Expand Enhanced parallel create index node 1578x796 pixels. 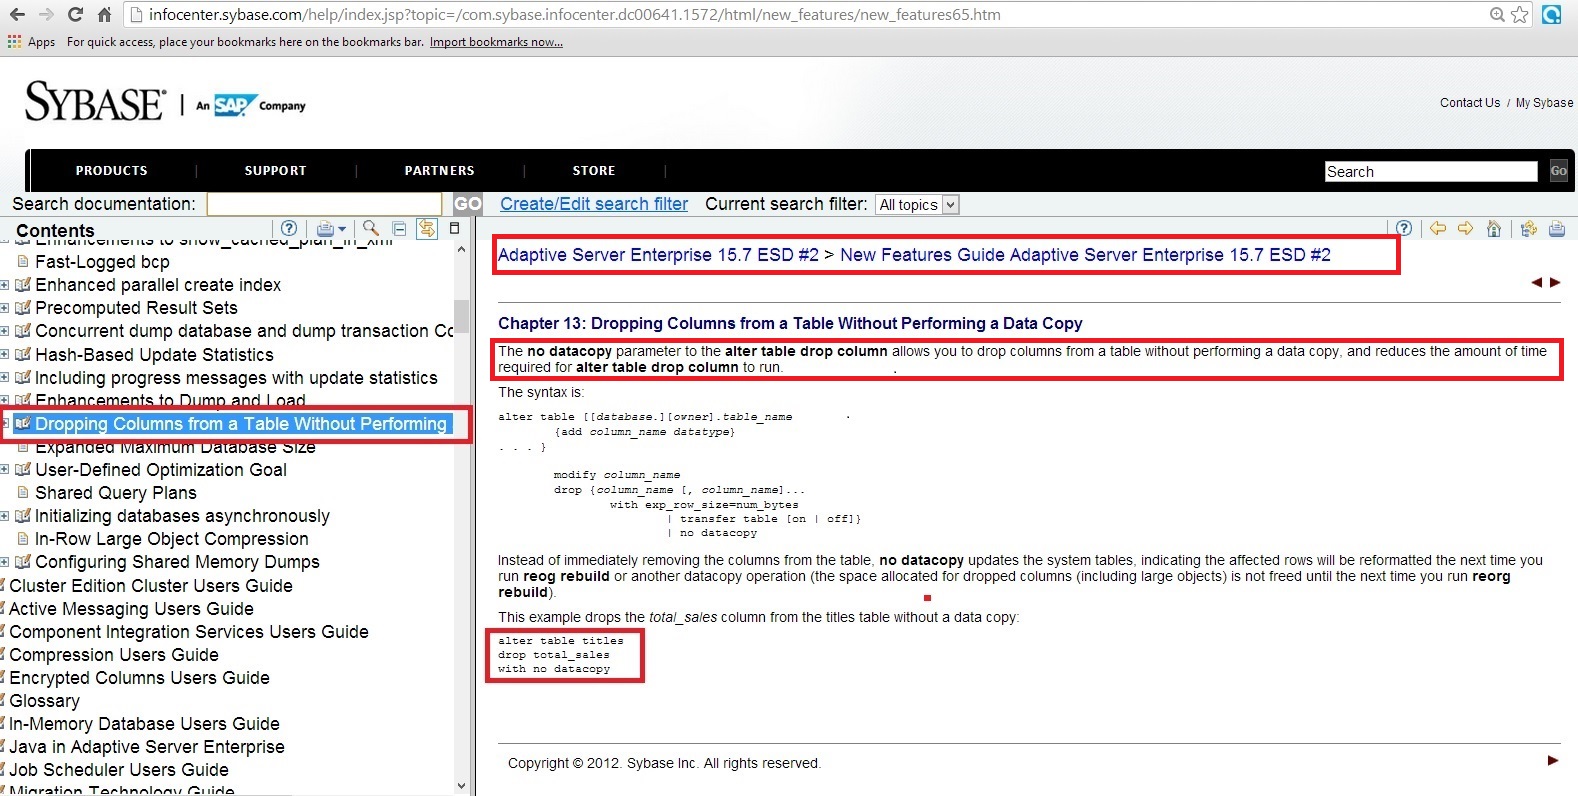(x=5, y=285)
